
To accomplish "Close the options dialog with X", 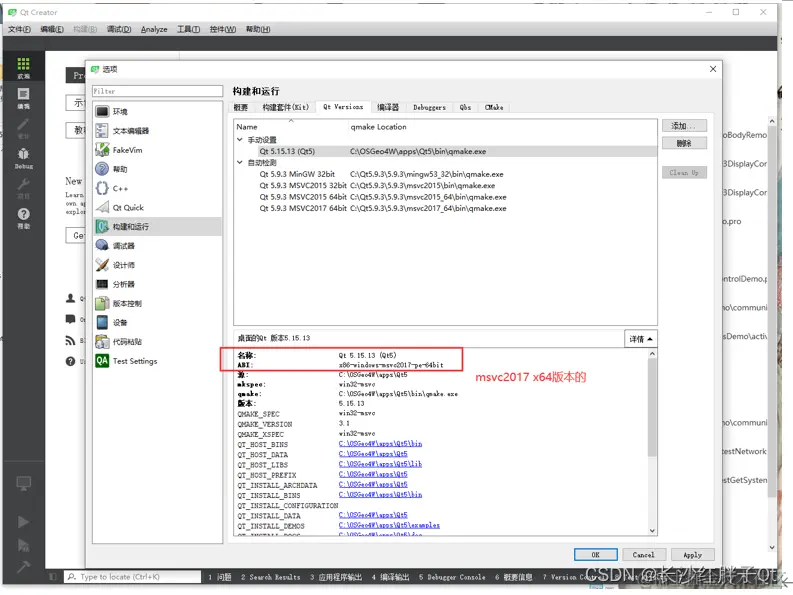I will (713, 69).
